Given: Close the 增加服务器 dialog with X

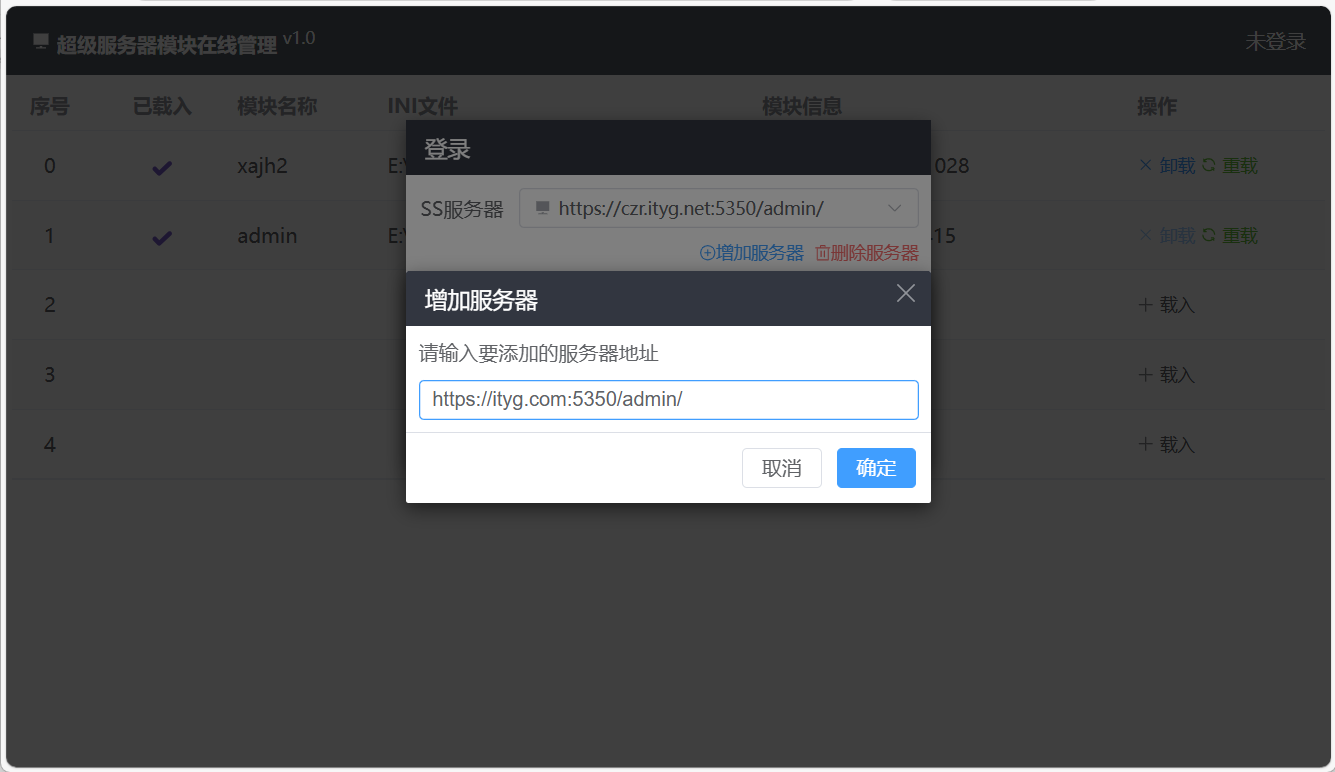Looking at the screenshot, I should coord(905,293).
